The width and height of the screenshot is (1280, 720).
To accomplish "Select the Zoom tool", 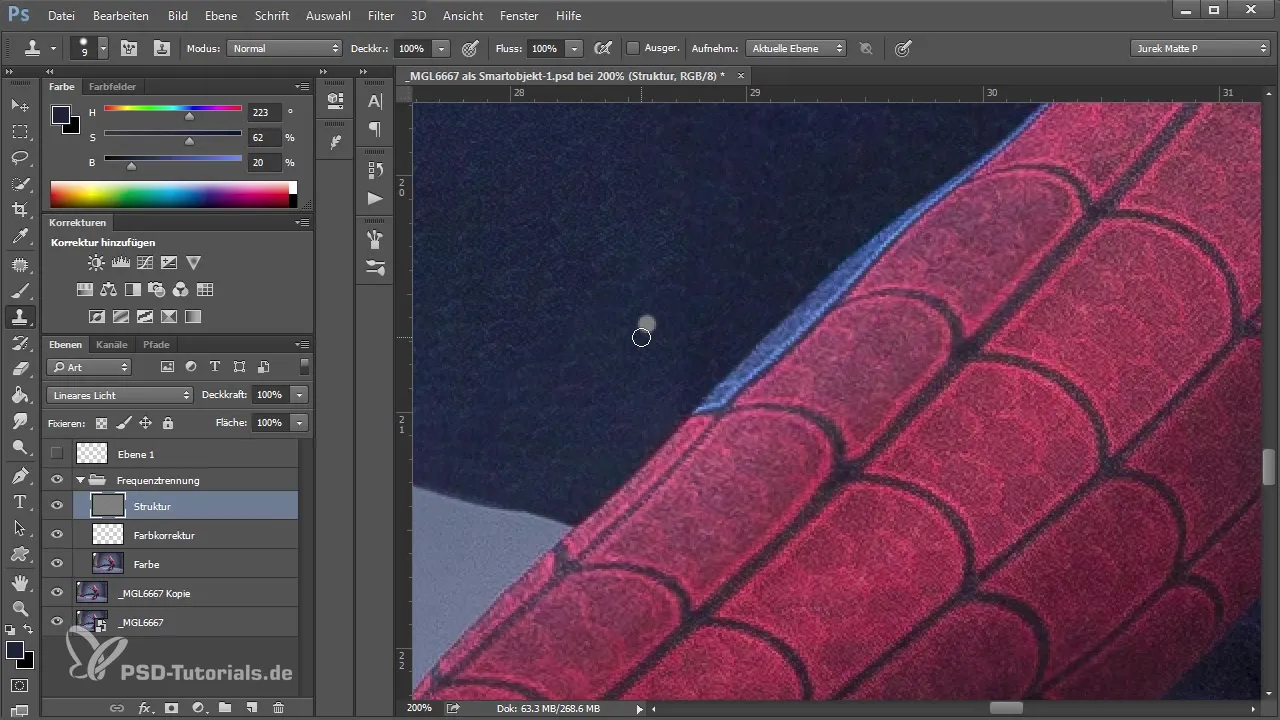I will click(x=19, y=608).
